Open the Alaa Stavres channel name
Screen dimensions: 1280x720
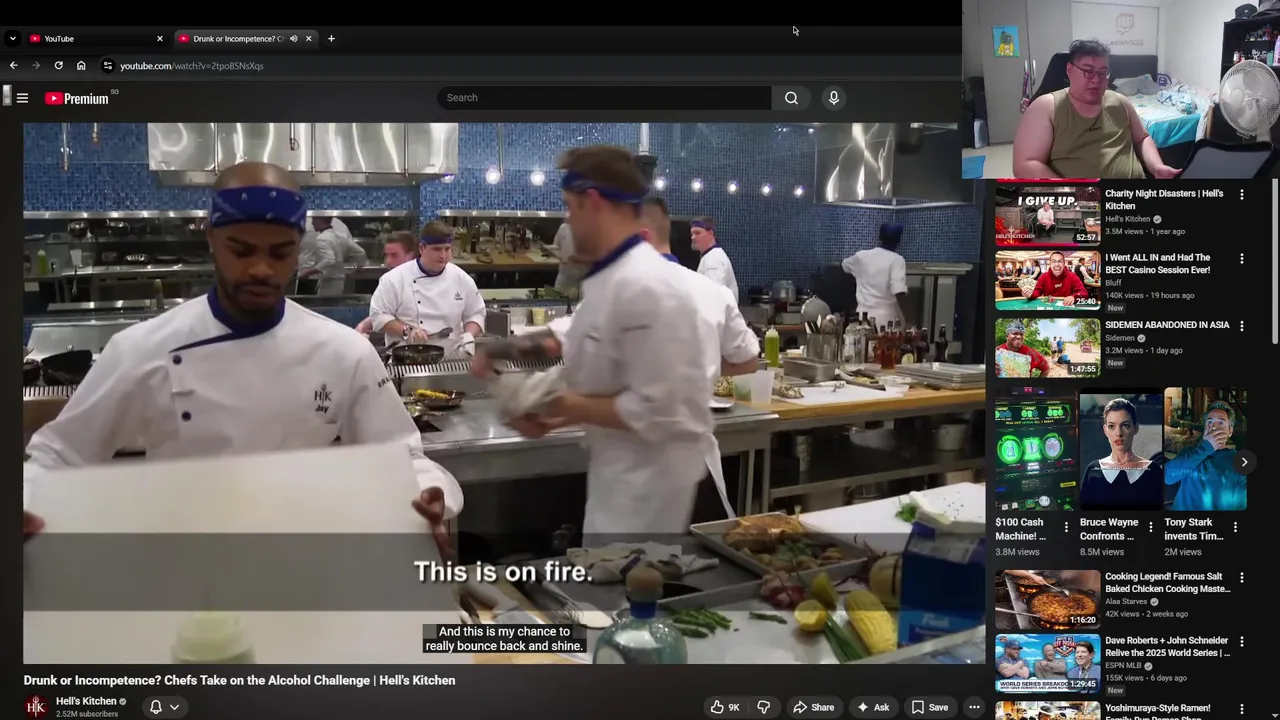1127,602
